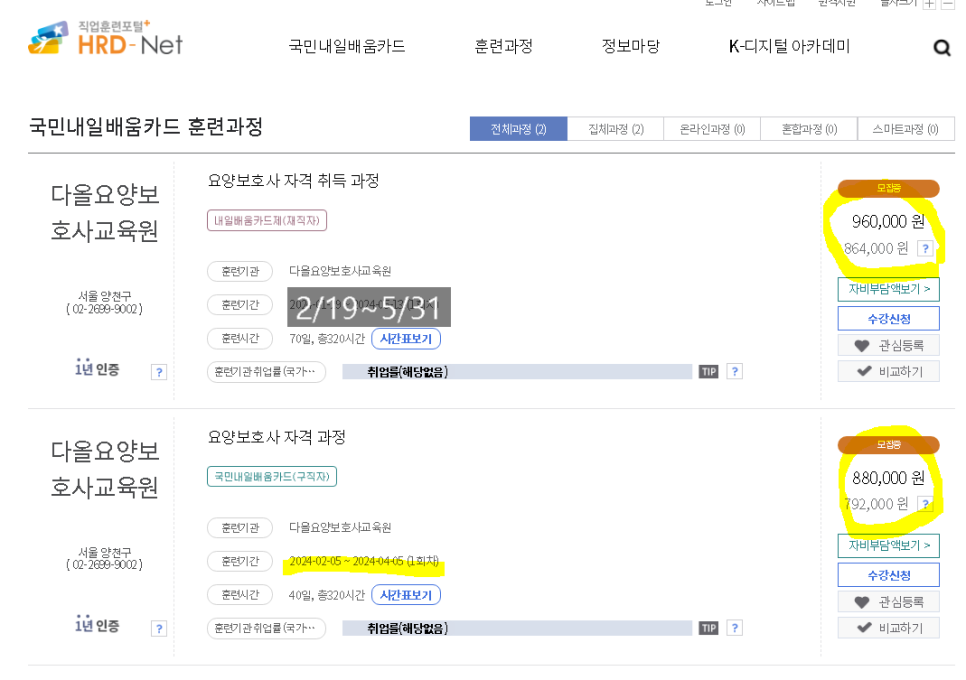The height and width of the screenshot is (680, 966).
Task: Open 시간표보기 for the 40일 course
Action: click(406, 595)
